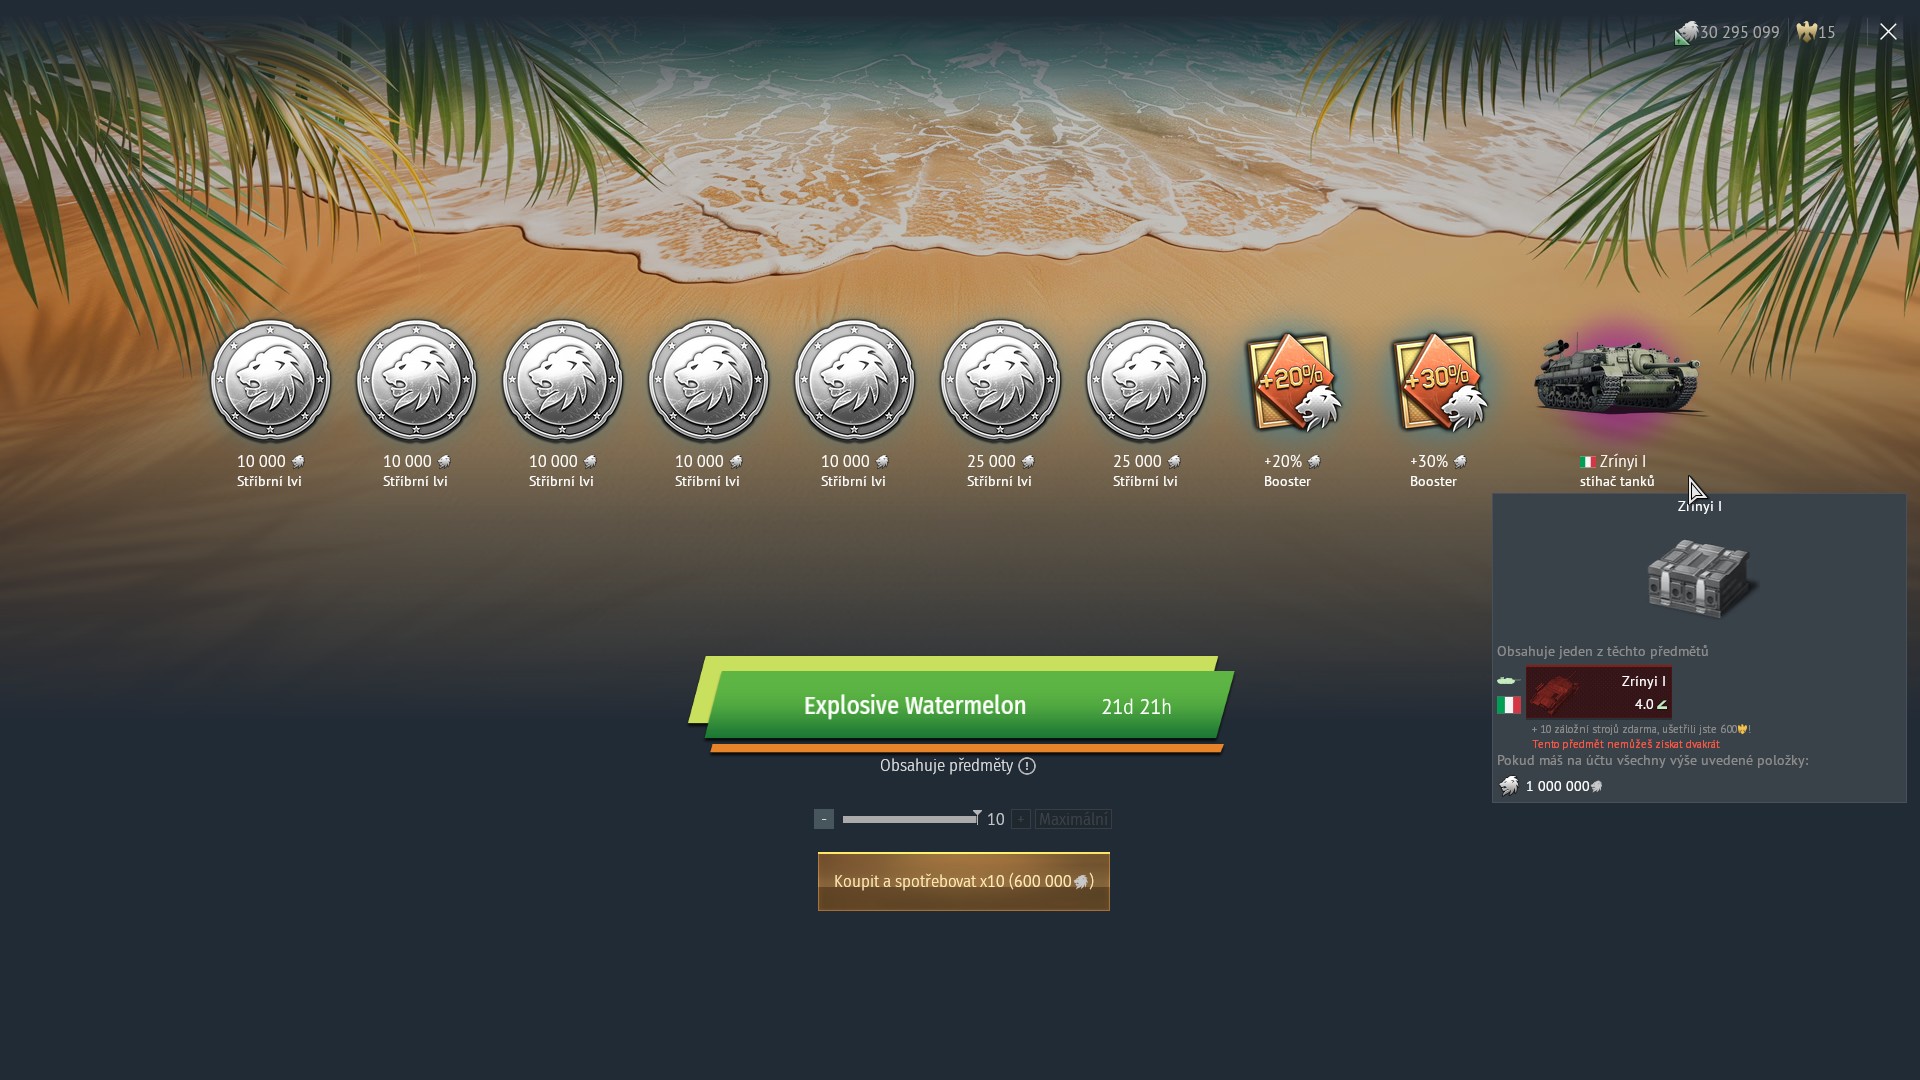Buy and consume x10 for 600 000
Viewport: 1920px width, 1080px height.
(x=964, y=881)
